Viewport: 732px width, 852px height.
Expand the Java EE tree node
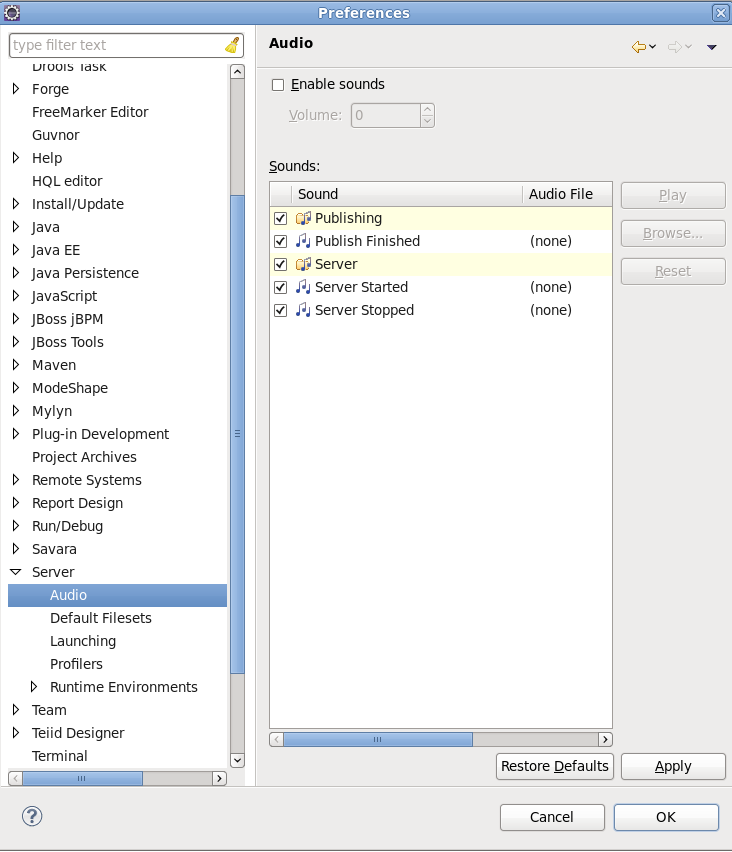coord(16,250)
